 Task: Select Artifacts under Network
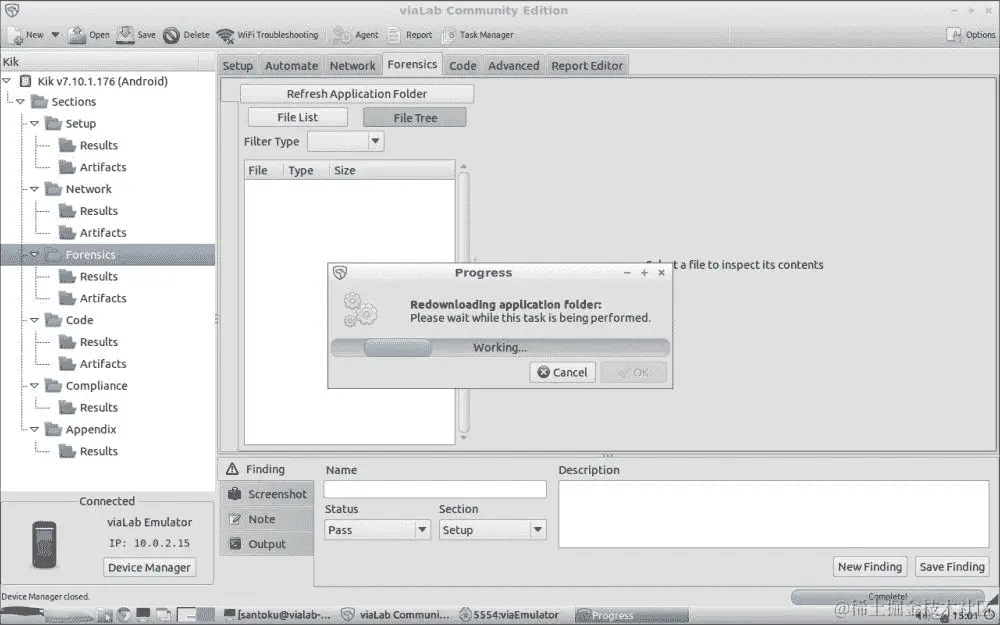tap(103, 233)
